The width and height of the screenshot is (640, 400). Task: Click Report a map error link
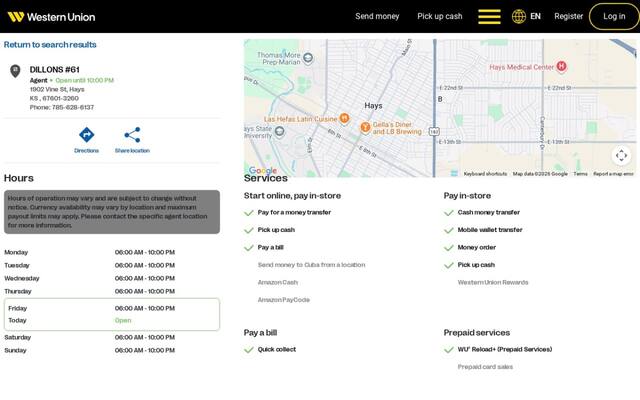pos(613,174)
